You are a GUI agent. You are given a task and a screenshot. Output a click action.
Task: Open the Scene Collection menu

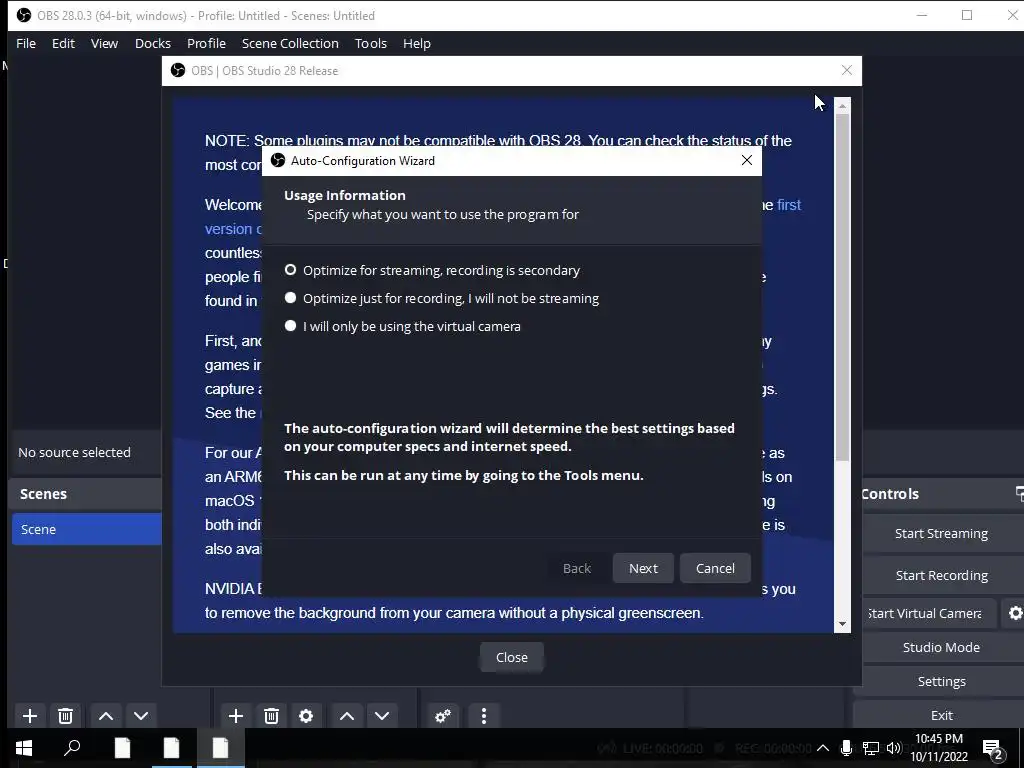point(290,43)
